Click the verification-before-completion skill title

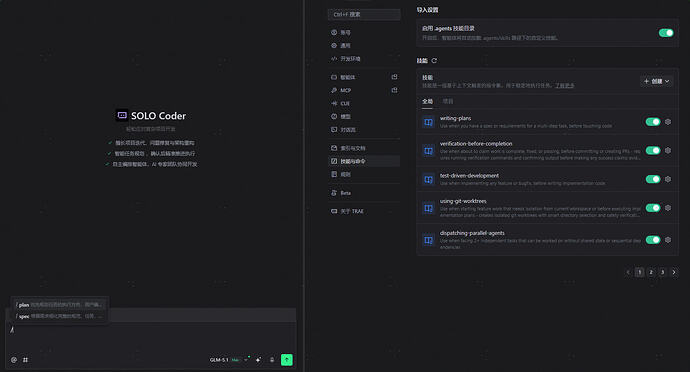coord(476,144)
